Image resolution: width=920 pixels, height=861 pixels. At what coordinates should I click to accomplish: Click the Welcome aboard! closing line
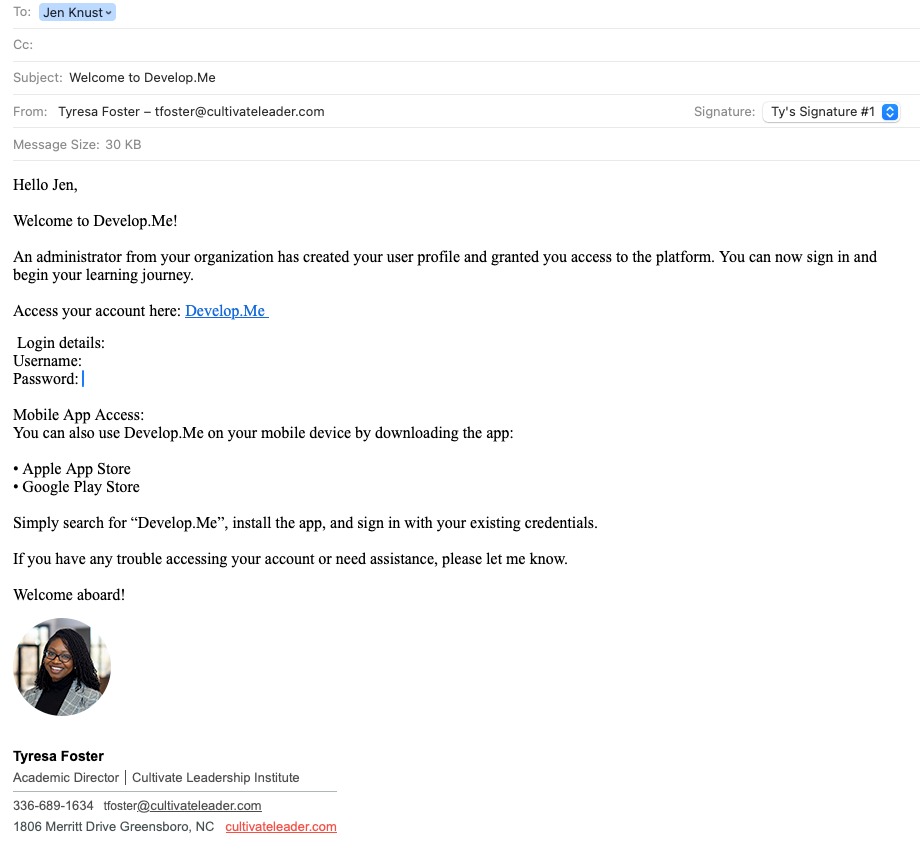point(69,595)
